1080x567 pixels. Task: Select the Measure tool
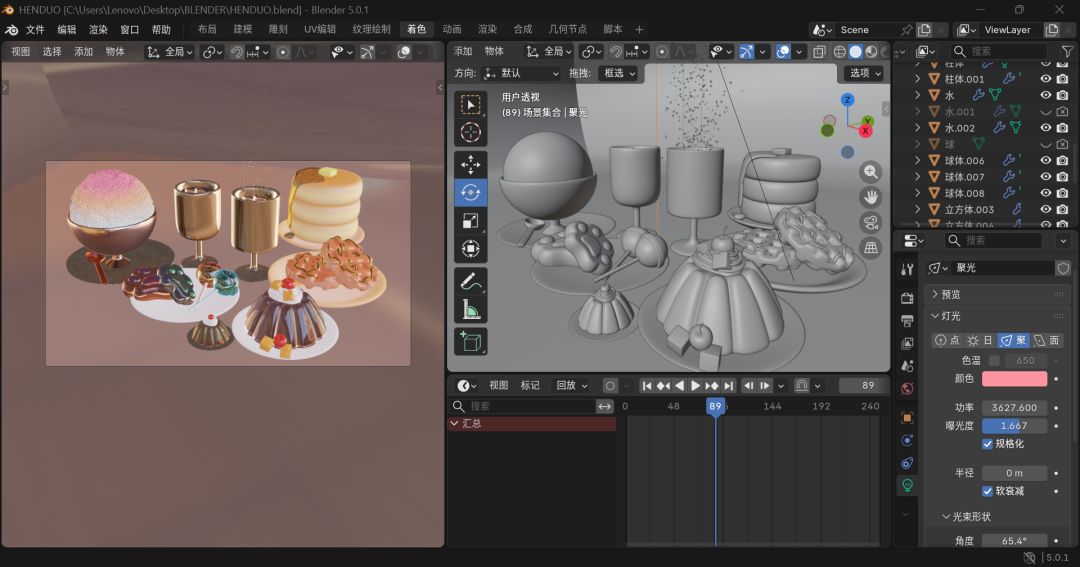pyautogui.click(x=471, y=310)
